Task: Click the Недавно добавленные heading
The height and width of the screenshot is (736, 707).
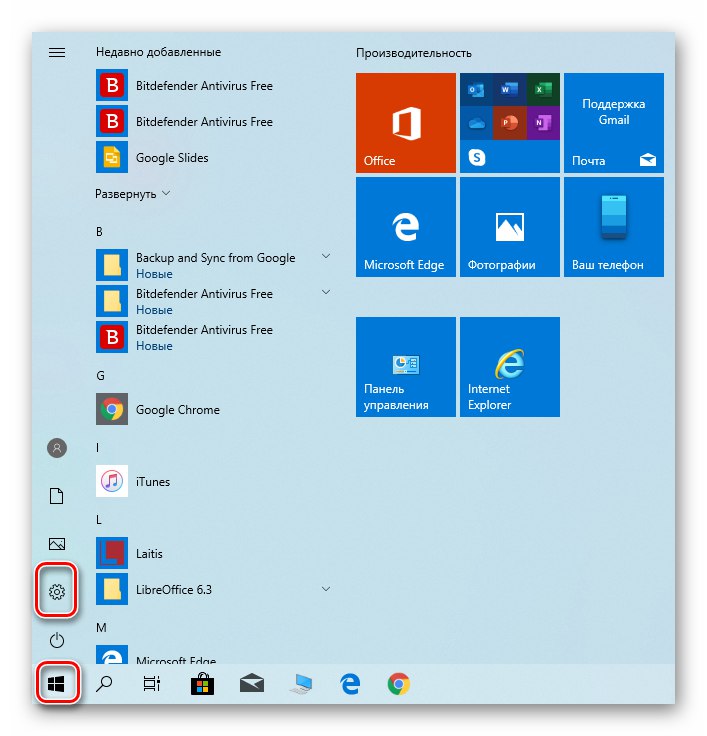Action: point(158,52)
